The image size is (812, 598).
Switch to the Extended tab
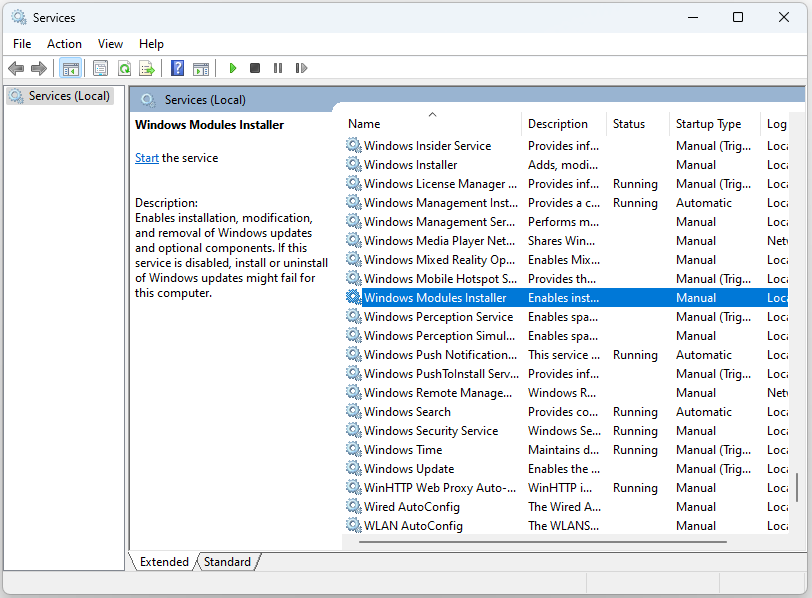[x=164, y=562]
